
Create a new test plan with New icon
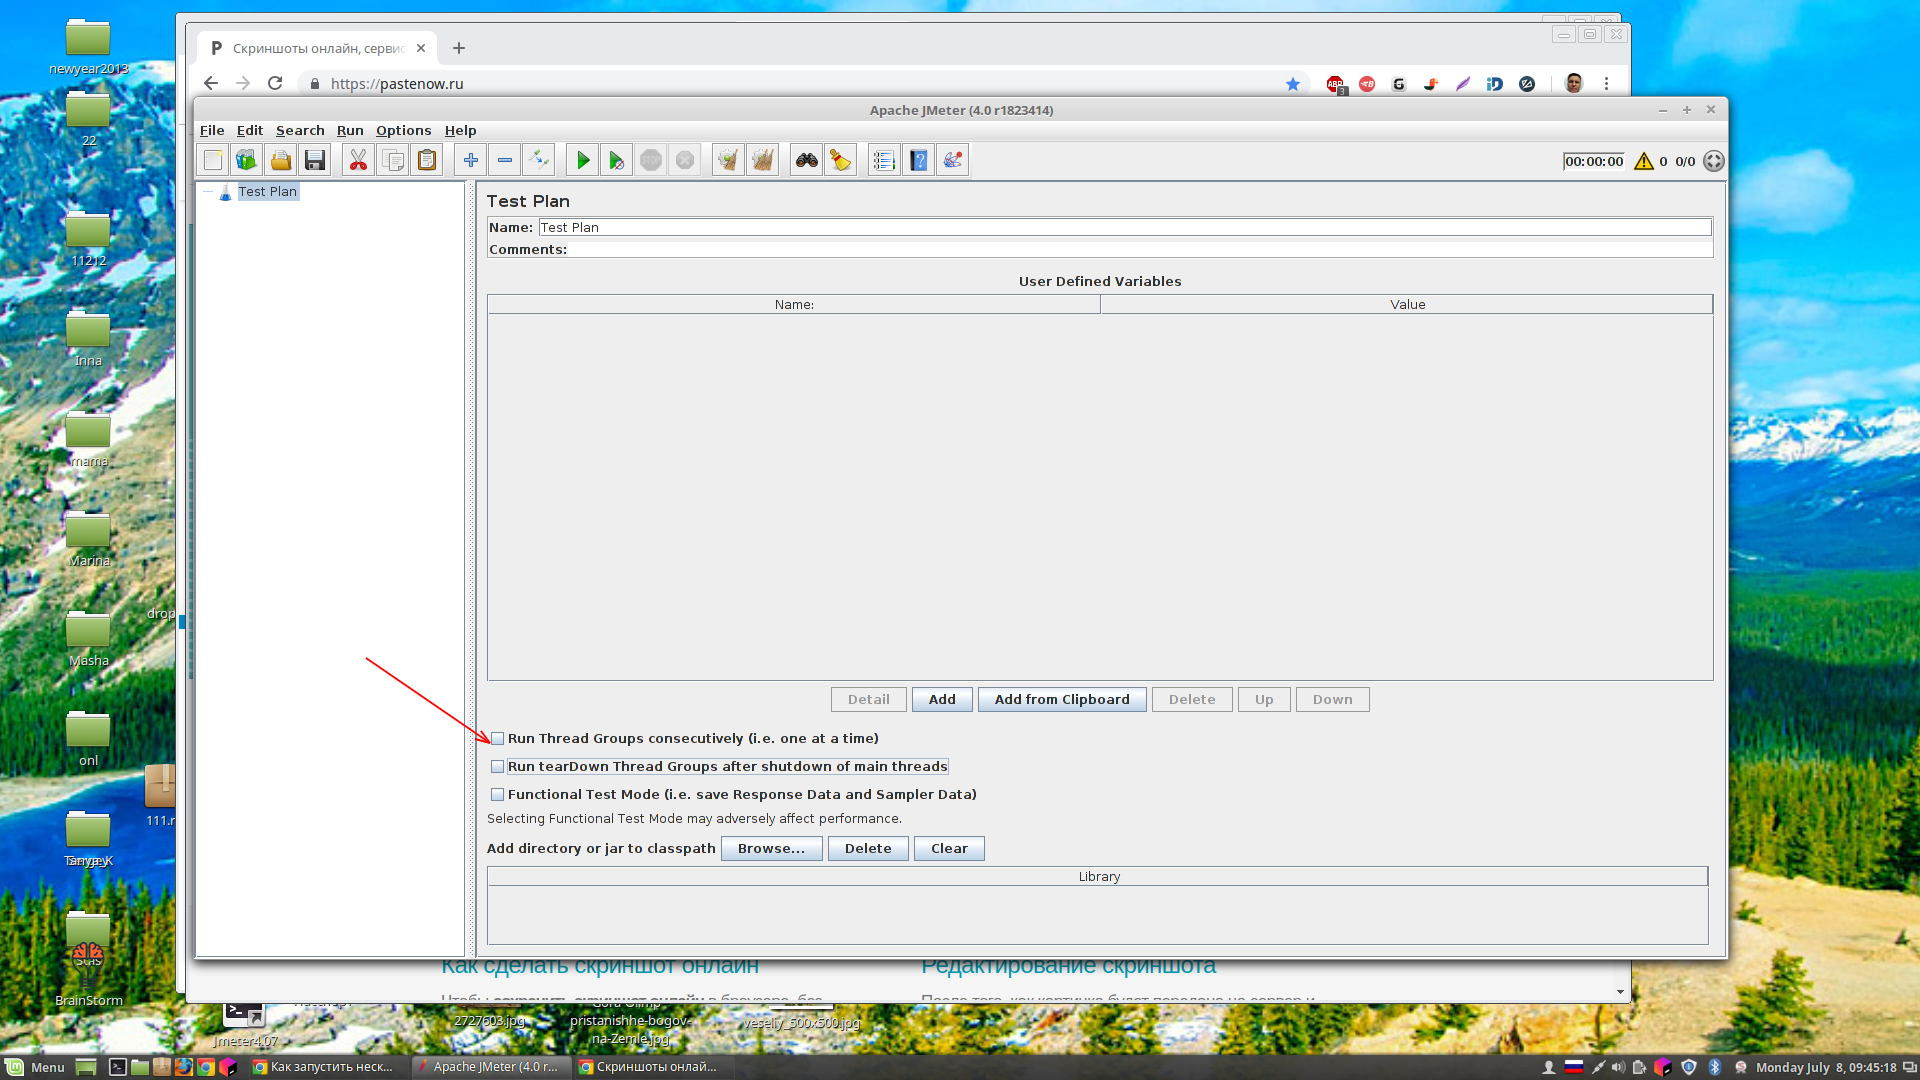coord(213,160)
